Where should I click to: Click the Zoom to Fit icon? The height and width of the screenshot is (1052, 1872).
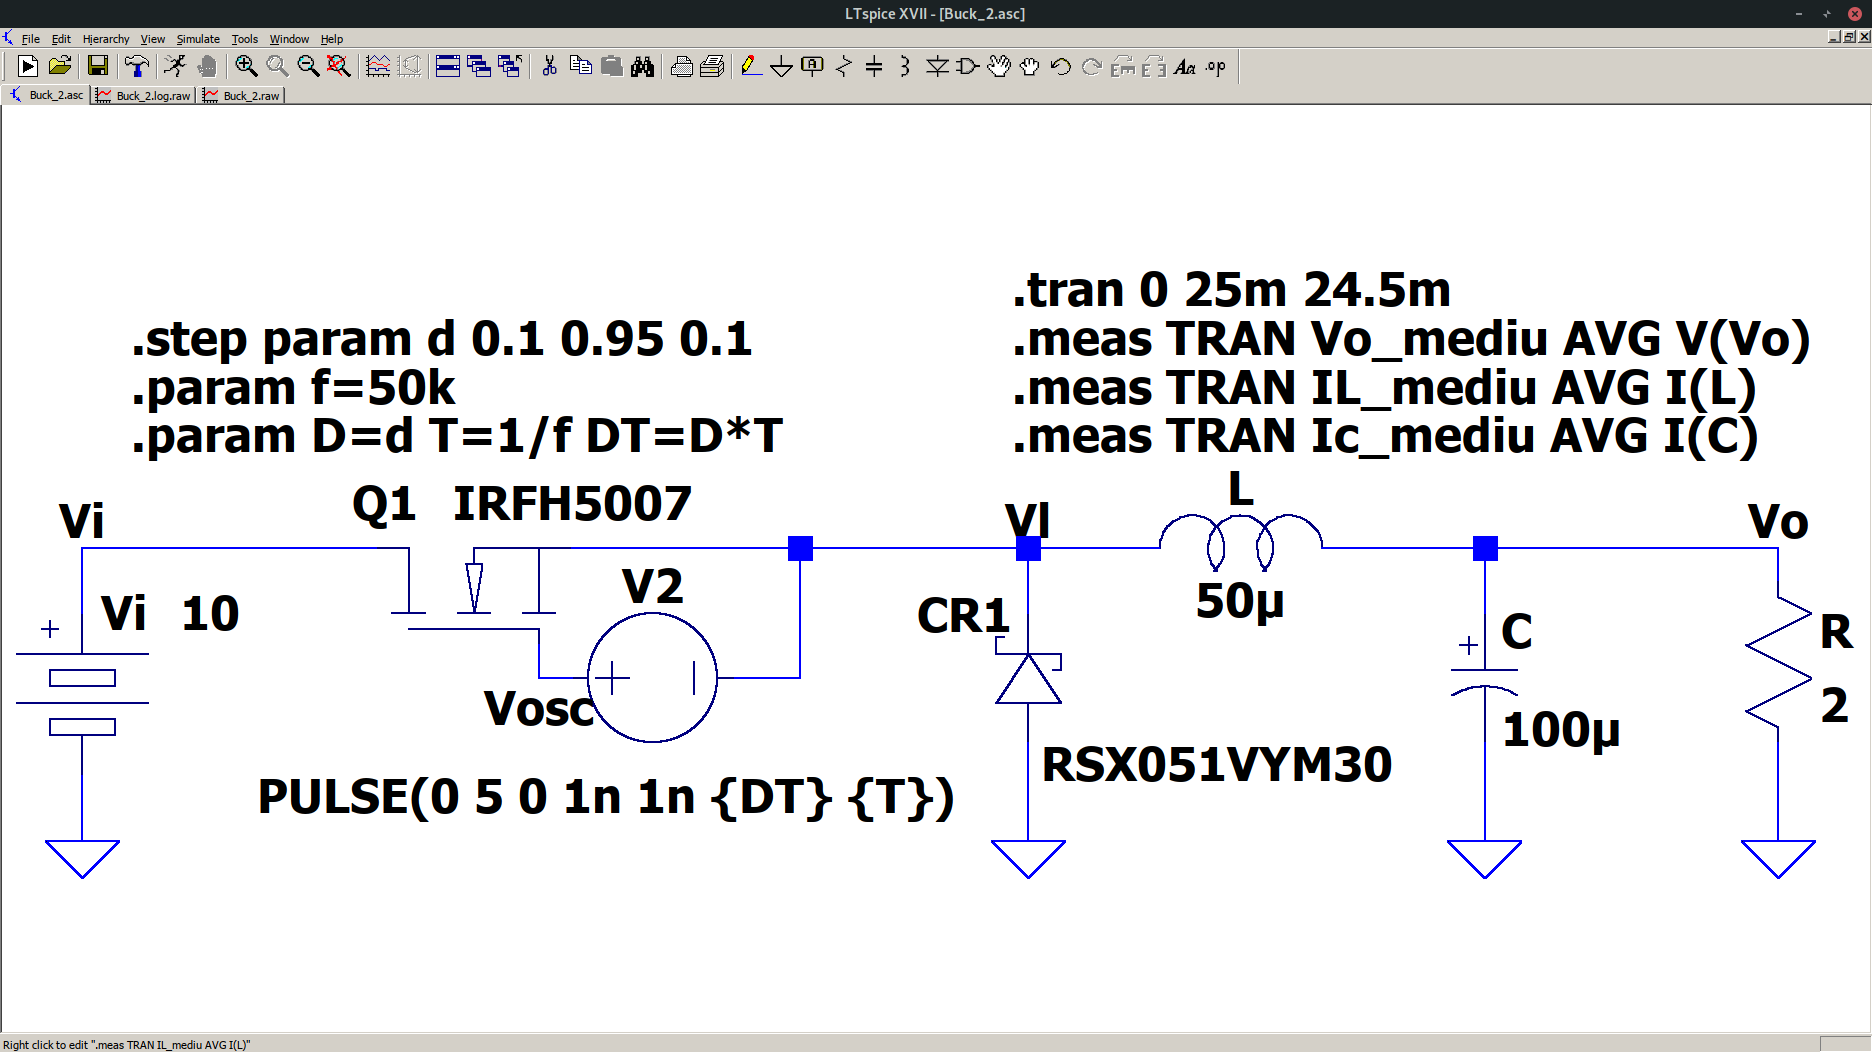pyautogui.click(x=339, y=66)
